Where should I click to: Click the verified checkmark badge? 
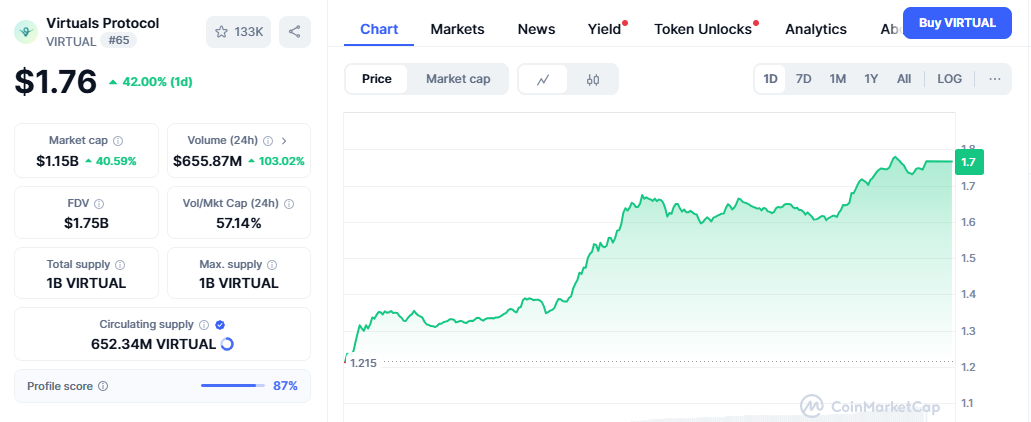click(220, 325)
